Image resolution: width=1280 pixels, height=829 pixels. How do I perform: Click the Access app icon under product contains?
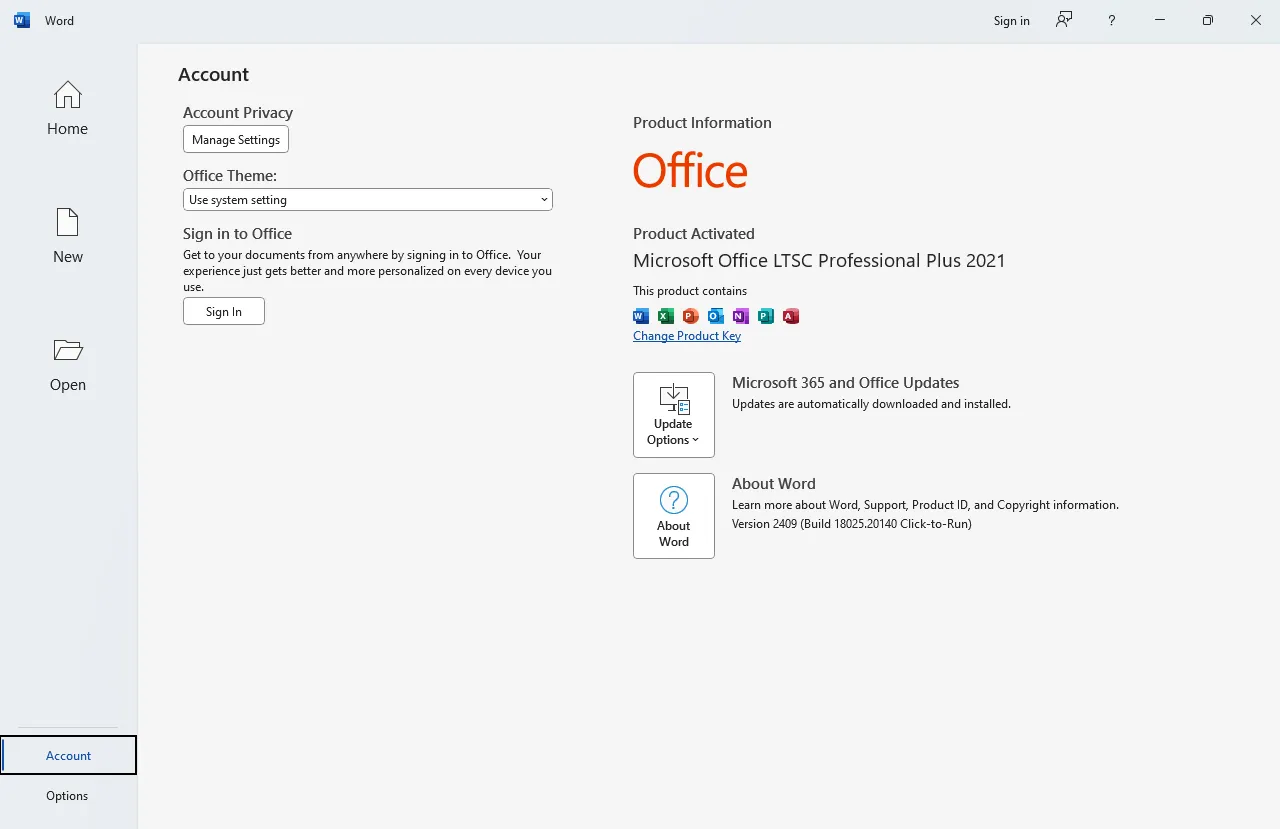[x=791, y=316]
